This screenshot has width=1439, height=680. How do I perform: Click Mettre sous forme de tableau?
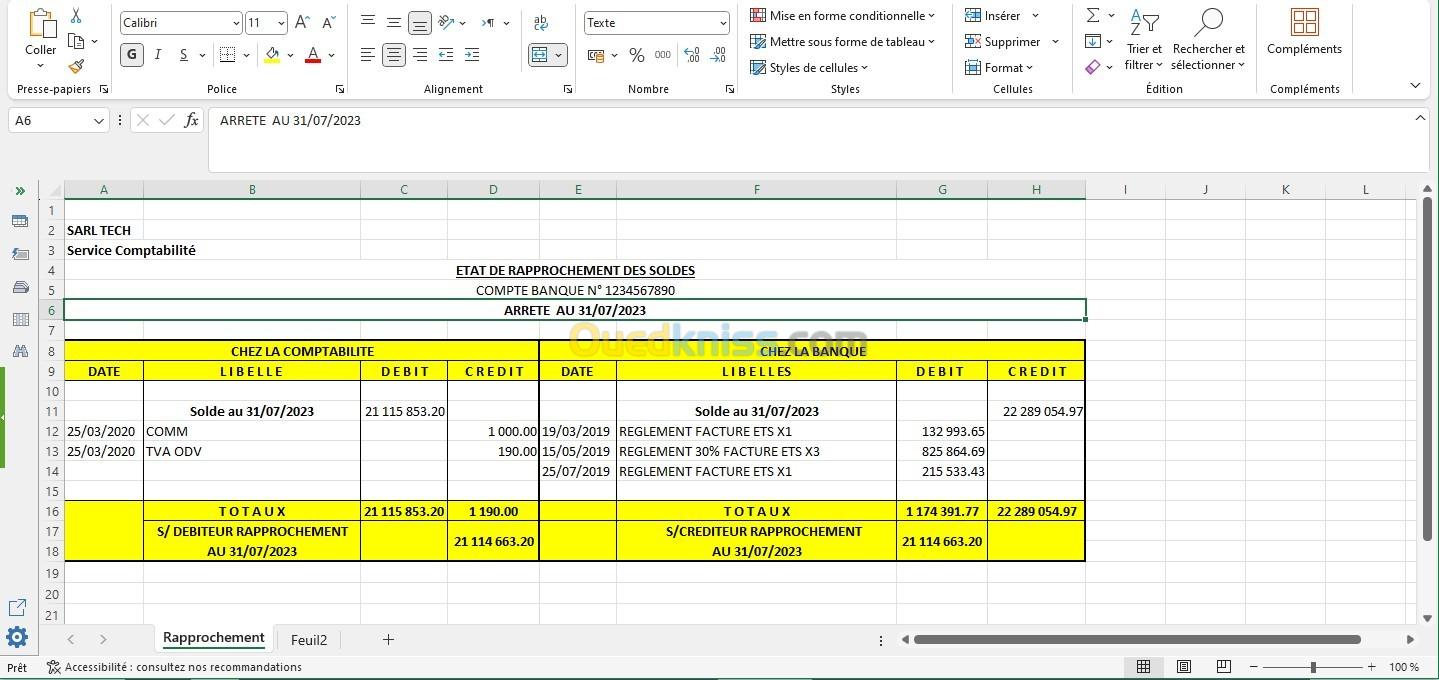pyautogui.click(x=843, y=42)
